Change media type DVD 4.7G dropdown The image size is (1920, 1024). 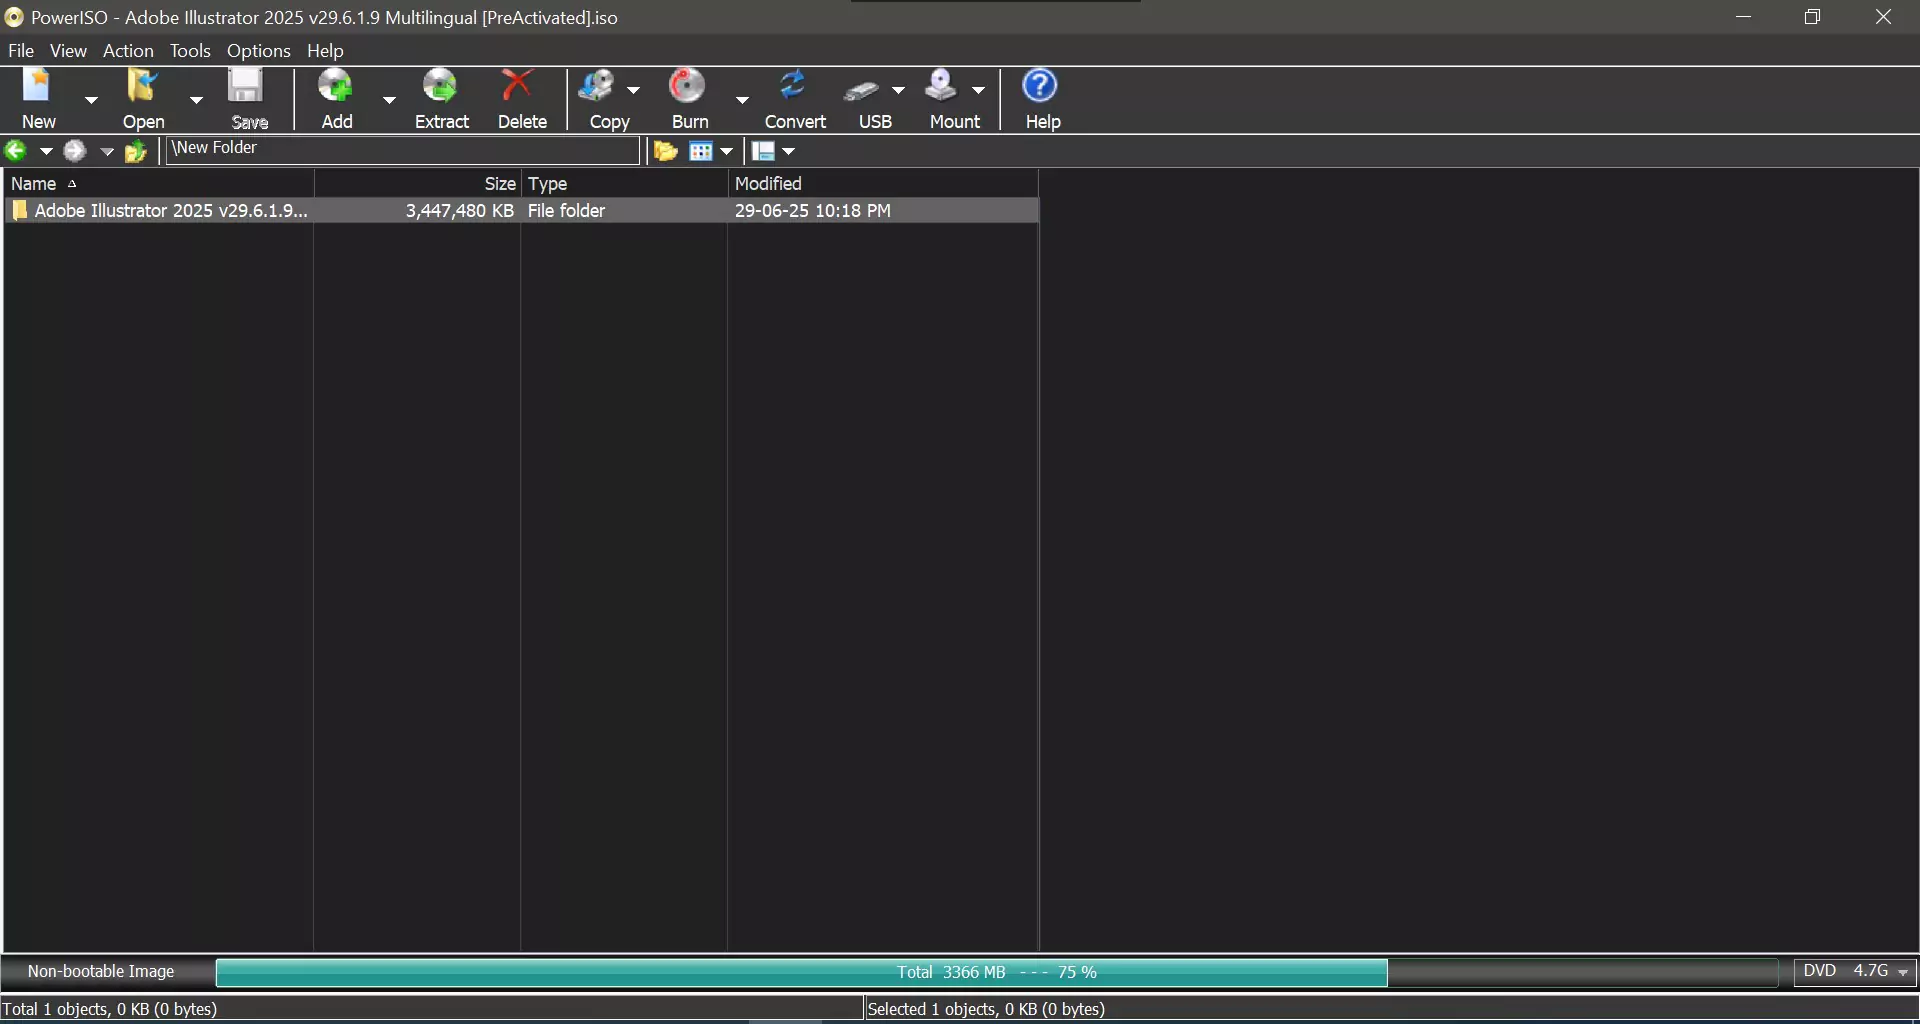click(1855, 972)
